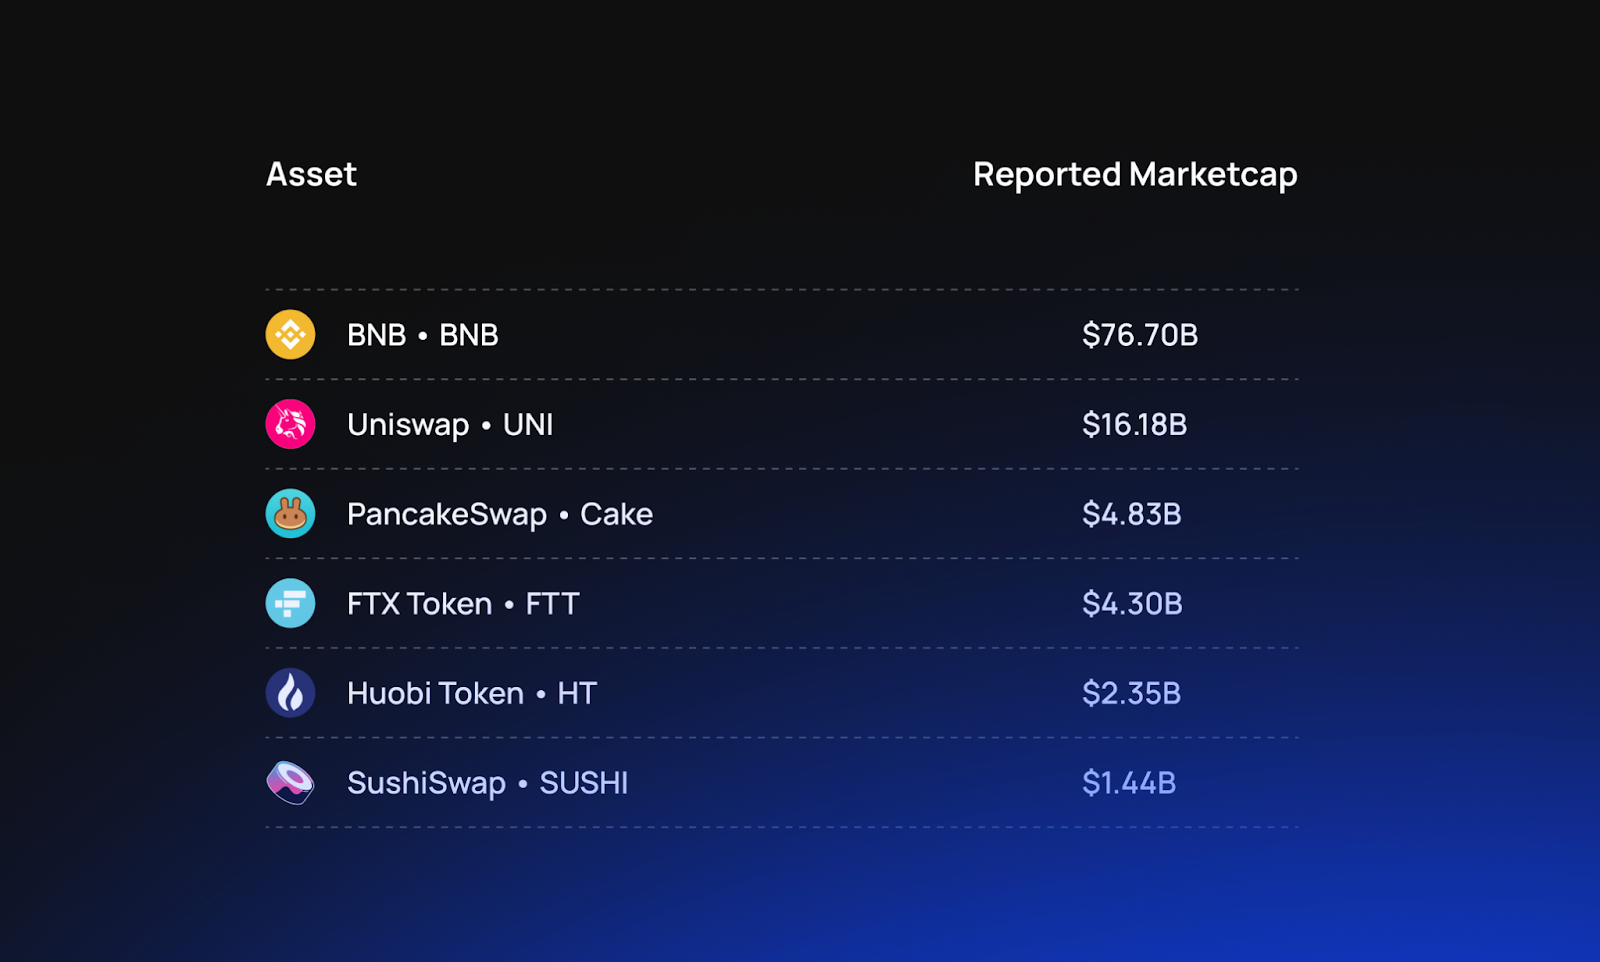
Task: Click the BNB coin logo icon
Action: click(x=290, y=335)
